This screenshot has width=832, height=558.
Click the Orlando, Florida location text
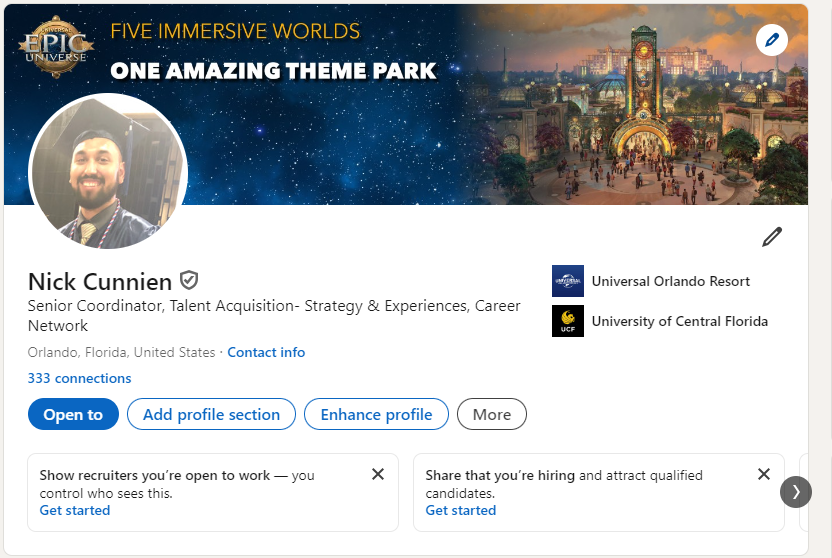coord(122,352)
